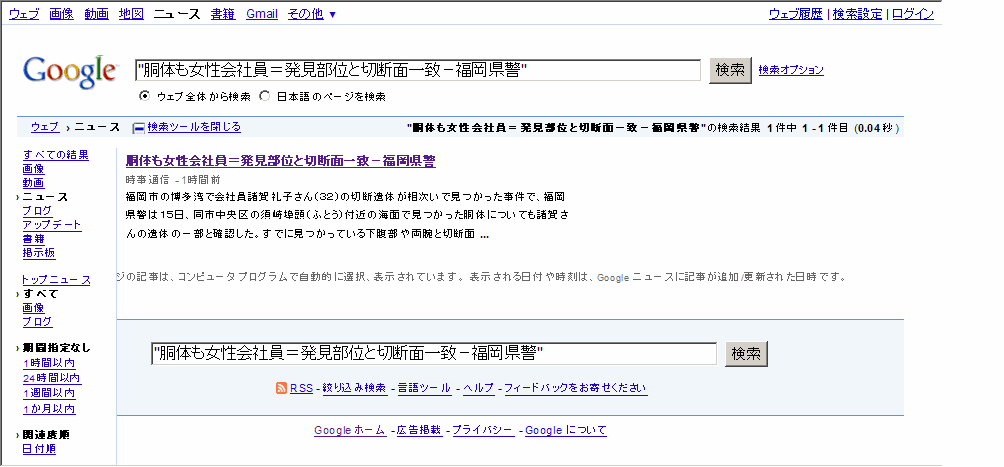Click ログイン link at top right

(x=913, y=14)
